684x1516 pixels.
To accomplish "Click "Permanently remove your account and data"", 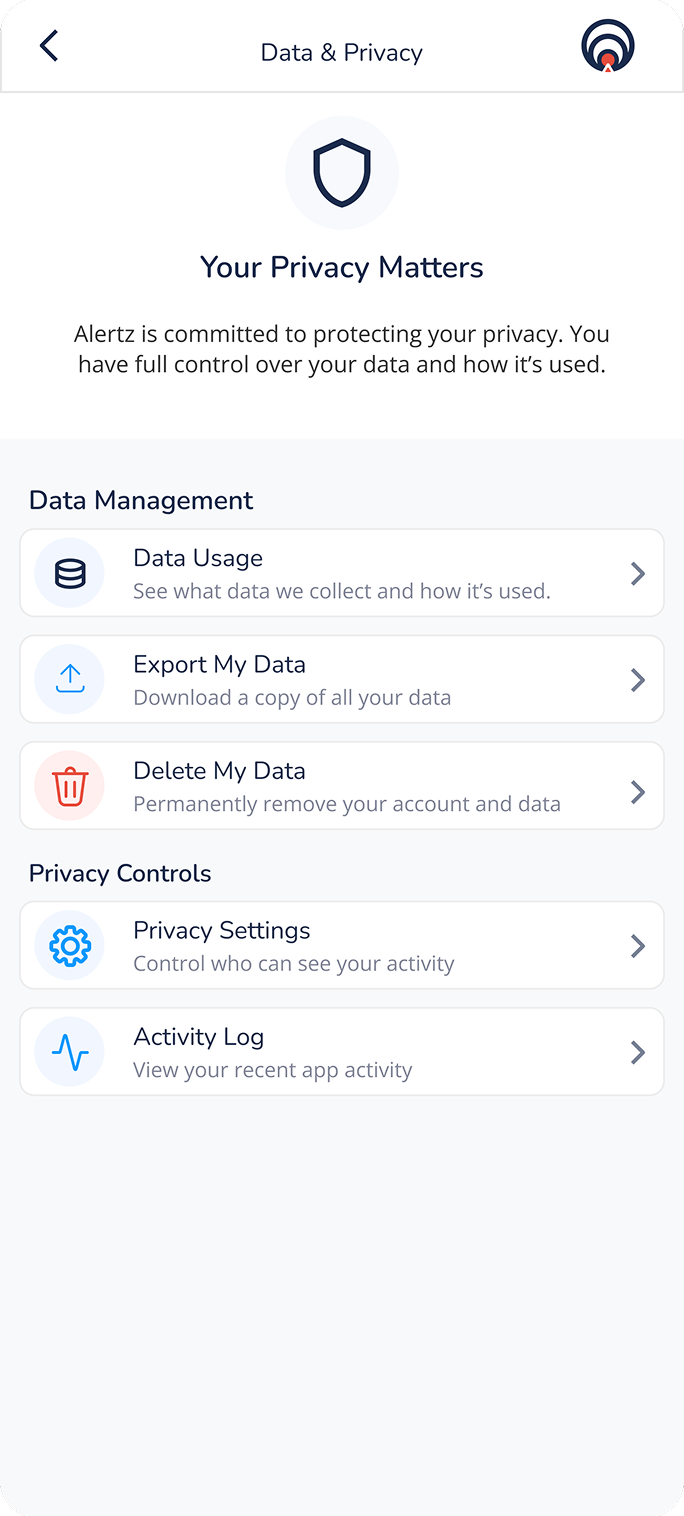I will pyautogui.click(x=347, y=804).
